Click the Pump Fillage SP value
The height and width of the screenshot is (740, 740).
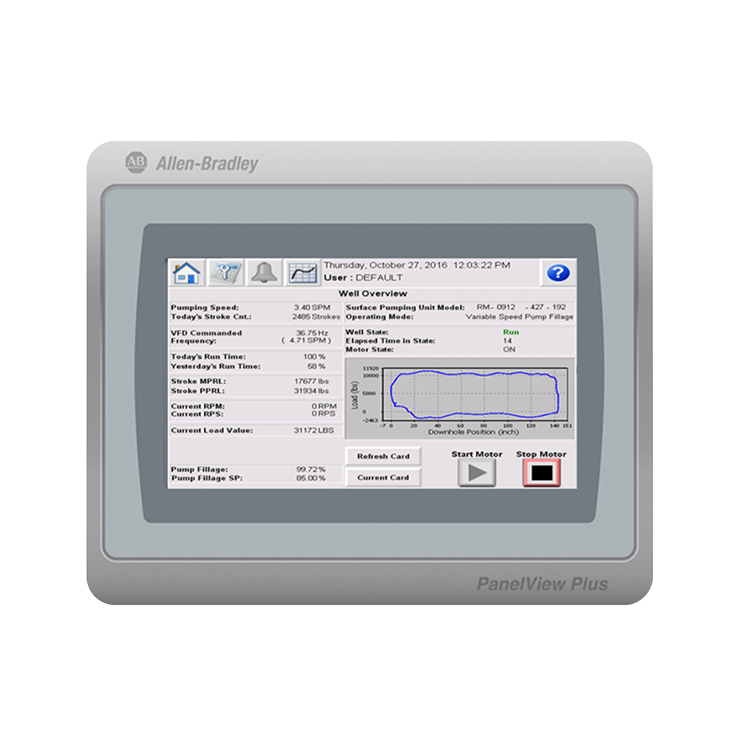pyautogui.click(x=311, y=478)
